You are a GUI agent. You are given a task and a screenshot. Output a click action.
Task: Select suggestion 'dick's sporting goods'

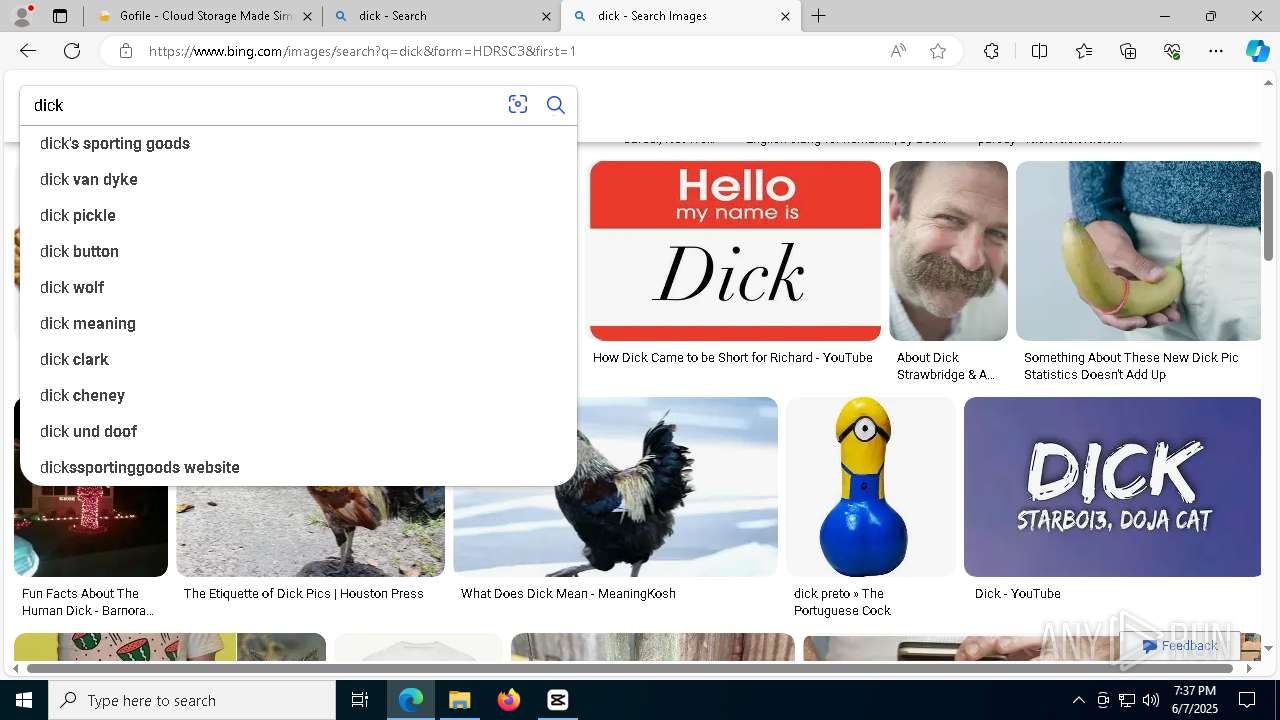pyautogui.click(x=298, y=143)
